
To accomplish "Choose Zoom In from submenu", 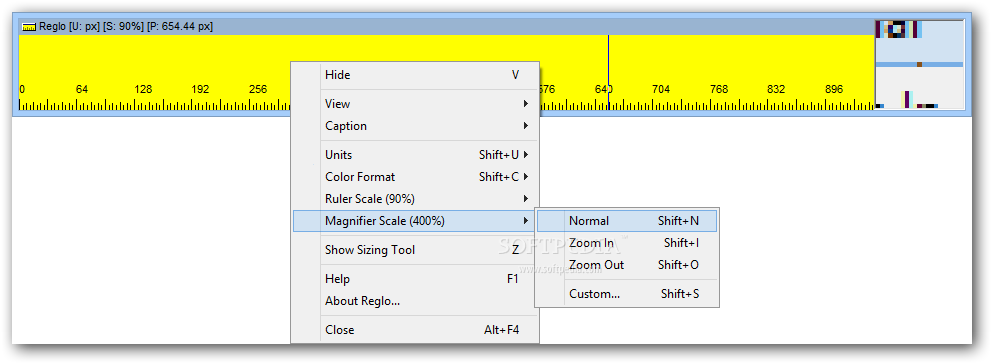I will coord(627,243).
